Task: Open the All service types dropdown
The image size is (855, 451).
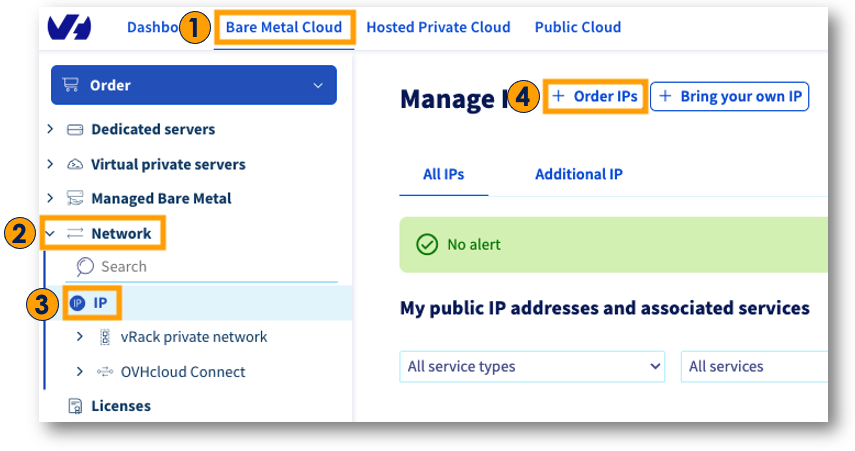Action: click(x=532, y=366)
